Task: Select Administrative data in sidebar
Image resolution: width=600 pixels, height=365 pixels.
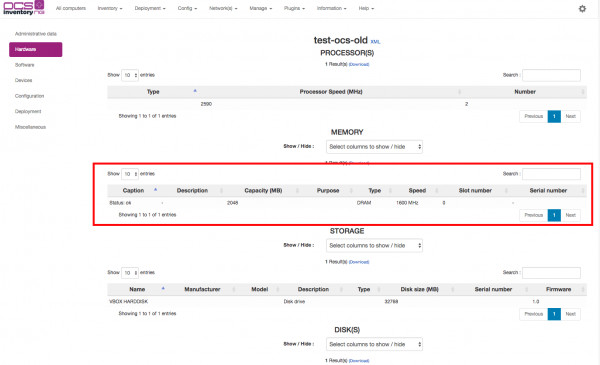Action: pyautogui.click(x=36, y=34)
